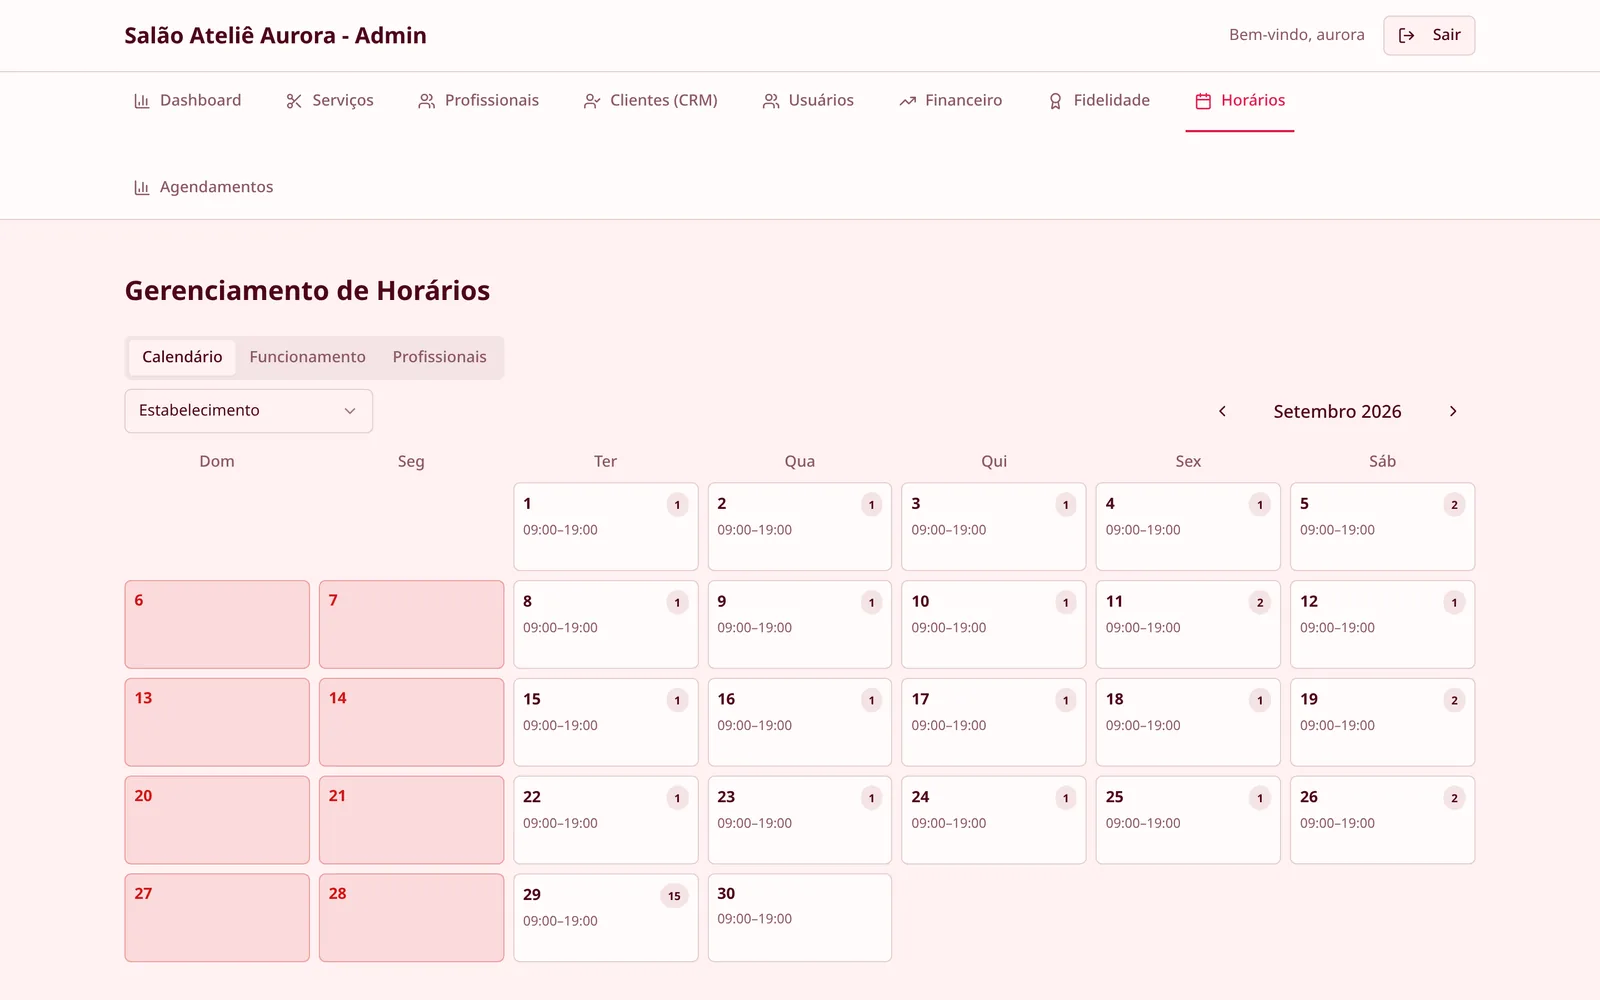The image size is (1600, 1000).
Task: Select day 1 in the calendar
Action: pos(606,527)
